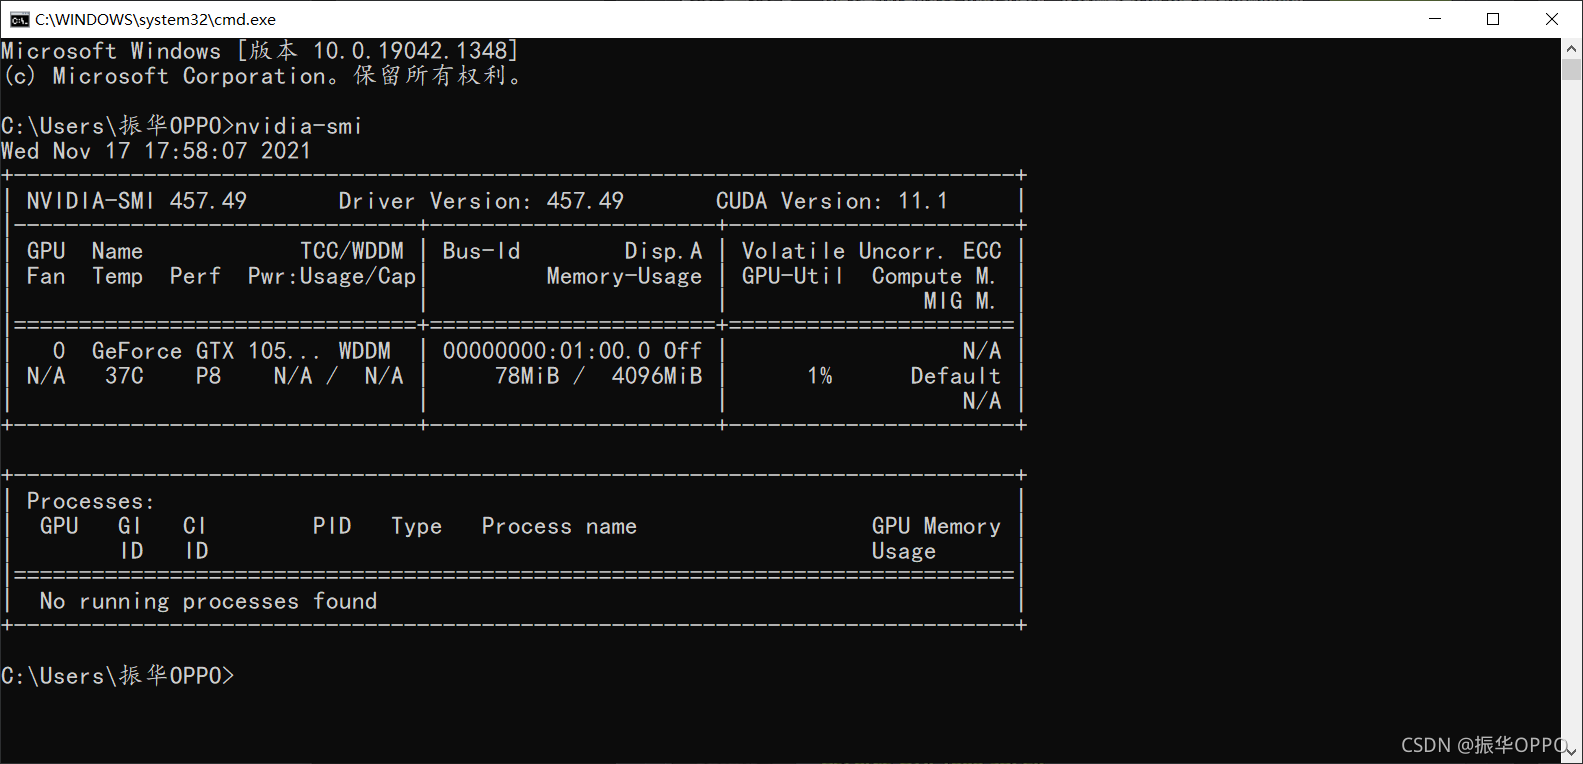
Task: Click the 1% GPU utilization value
Action: pos(820,376)
